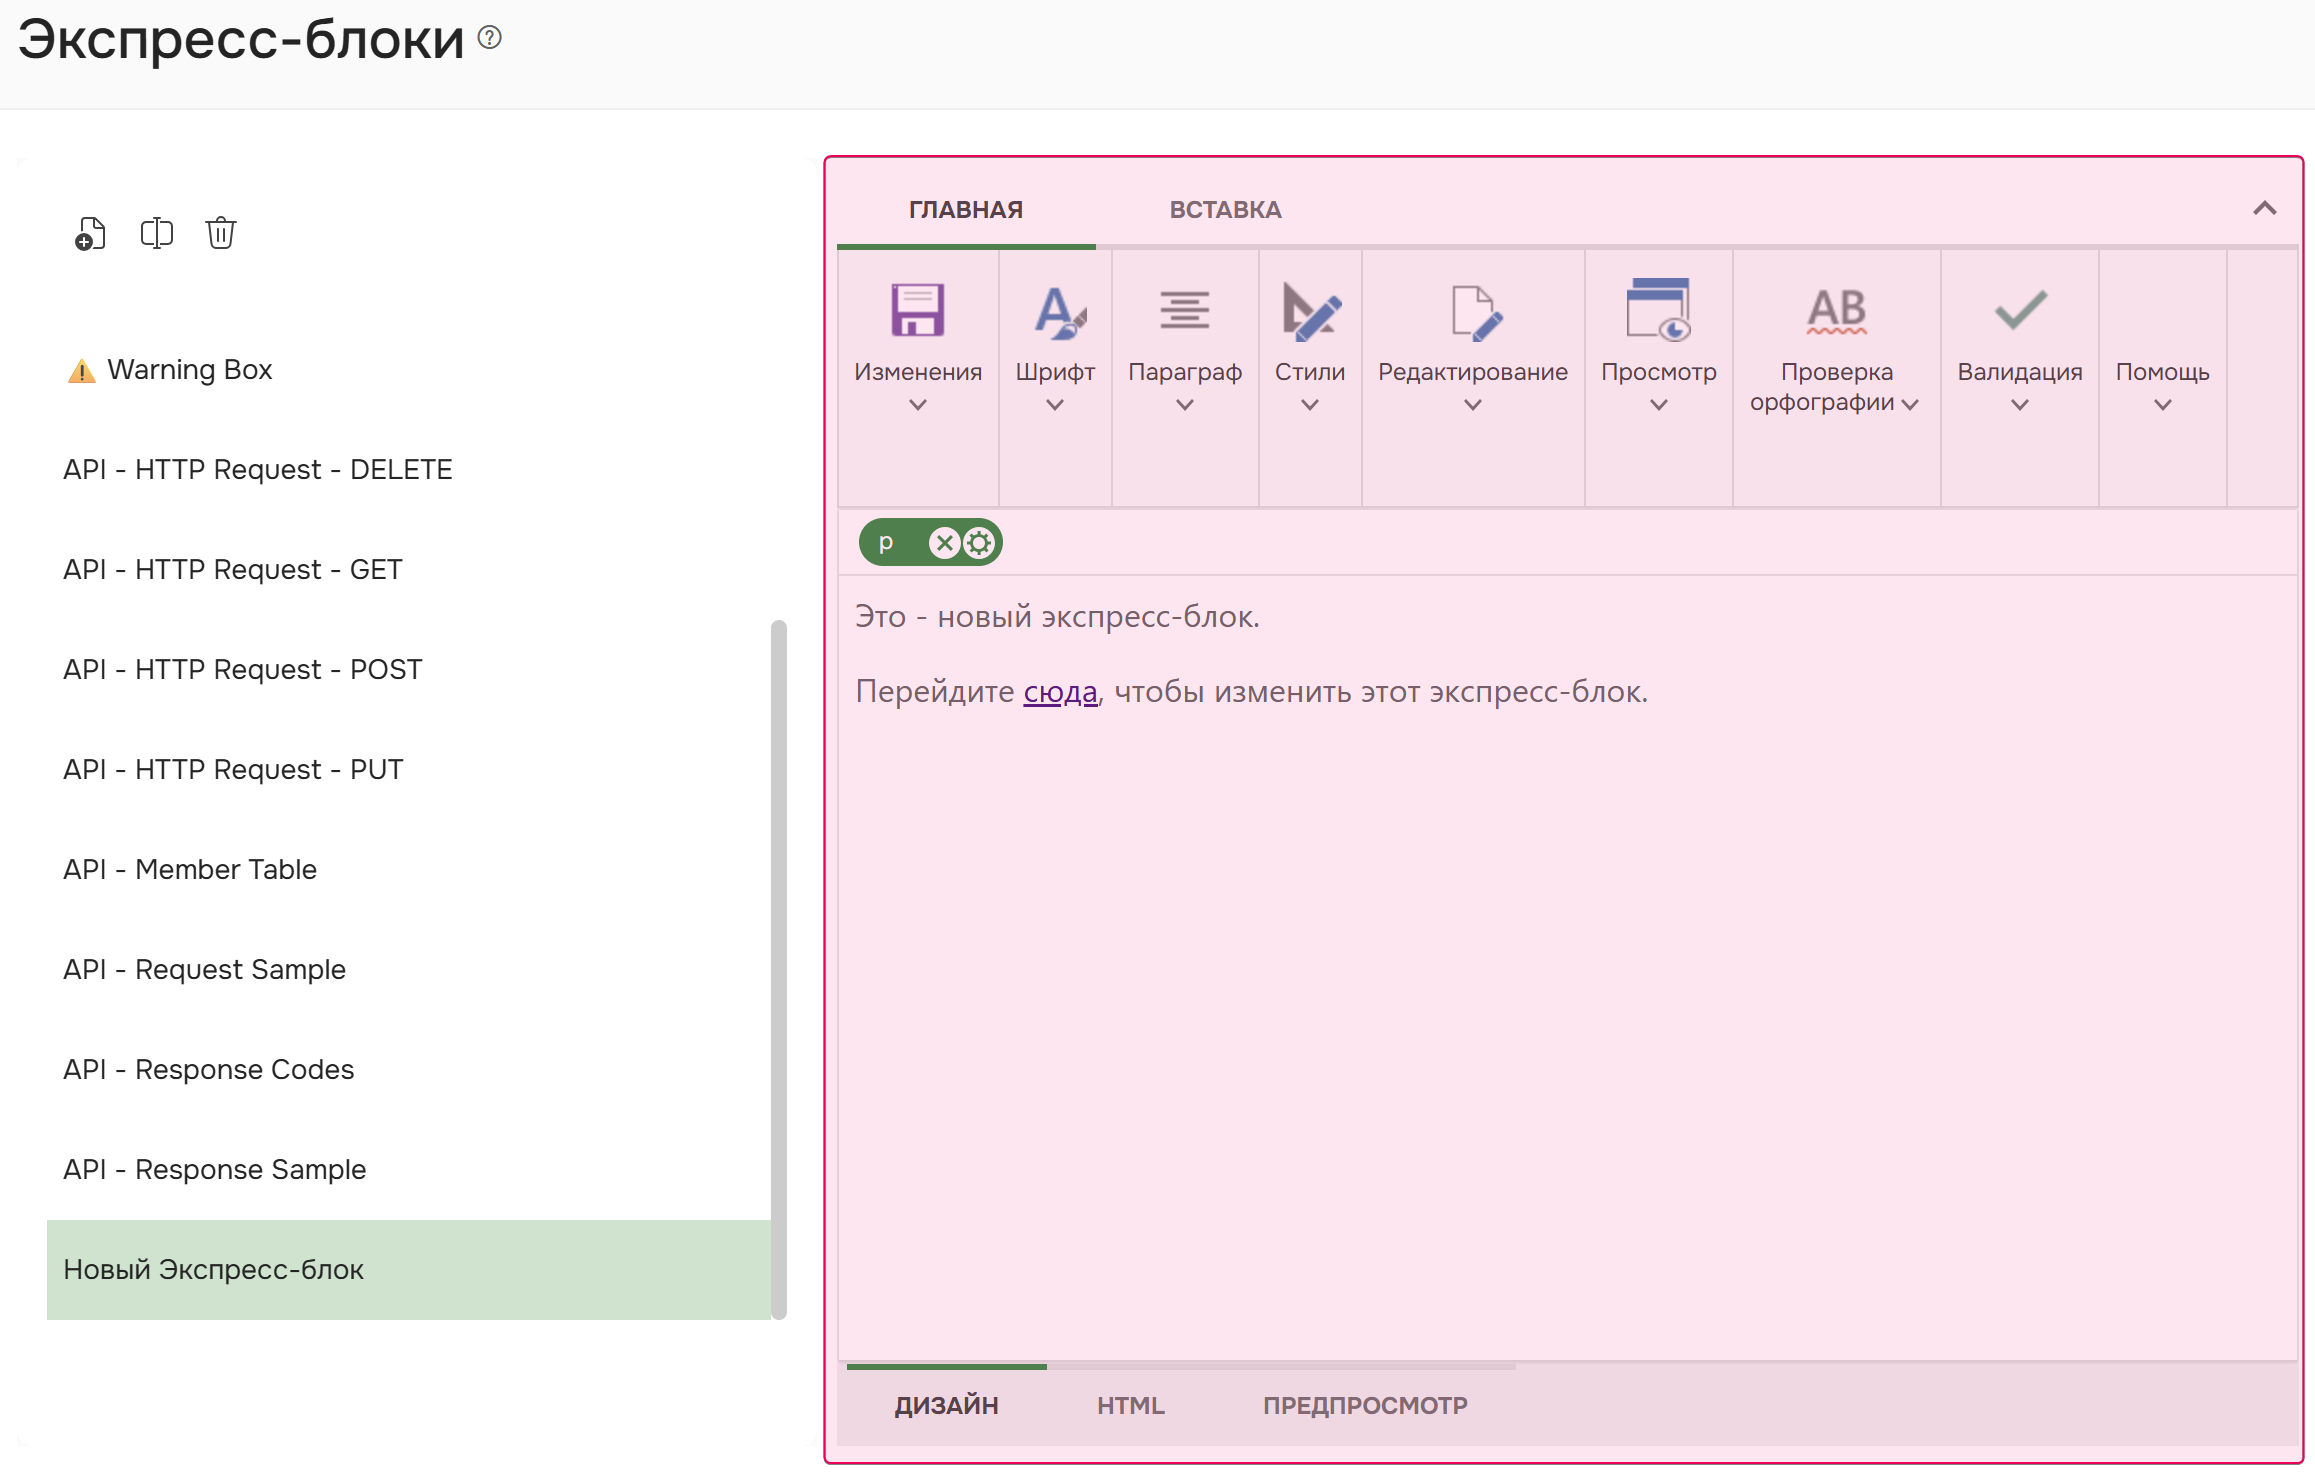The height and width of the screenshot is (1479, 2315).
Task: Click the Проверка орфографии spellcheck icon
Action: point(1835,311)
